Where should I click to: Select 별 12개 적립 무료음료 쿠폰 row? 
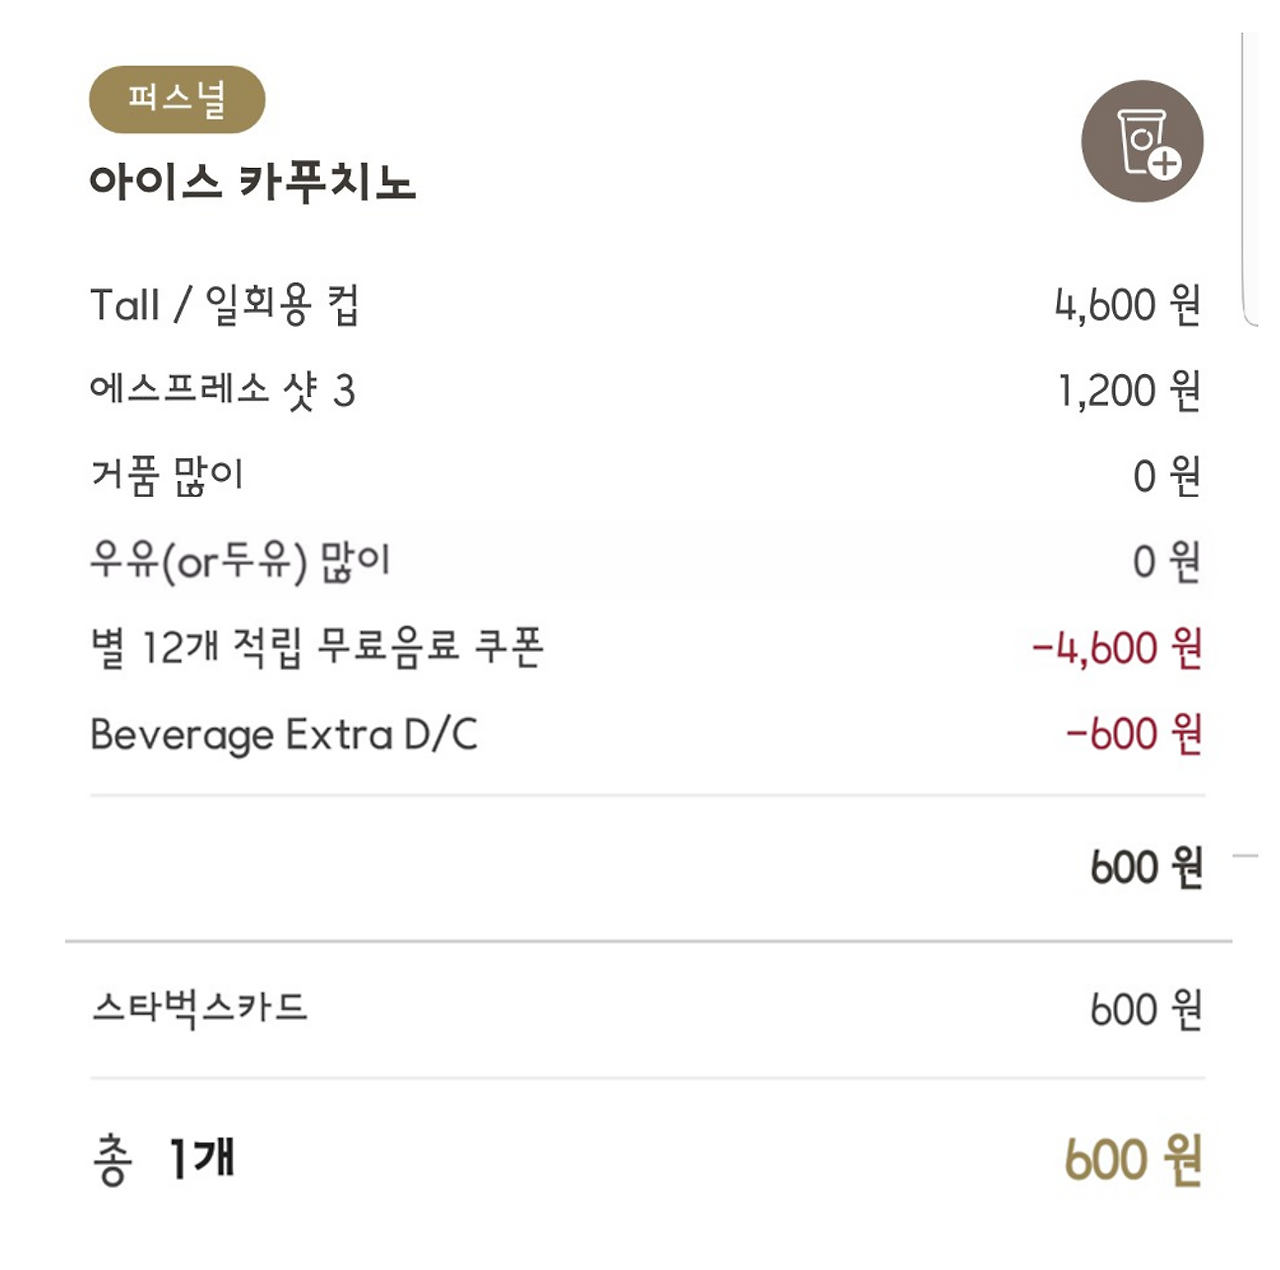[x=646, y=648]
